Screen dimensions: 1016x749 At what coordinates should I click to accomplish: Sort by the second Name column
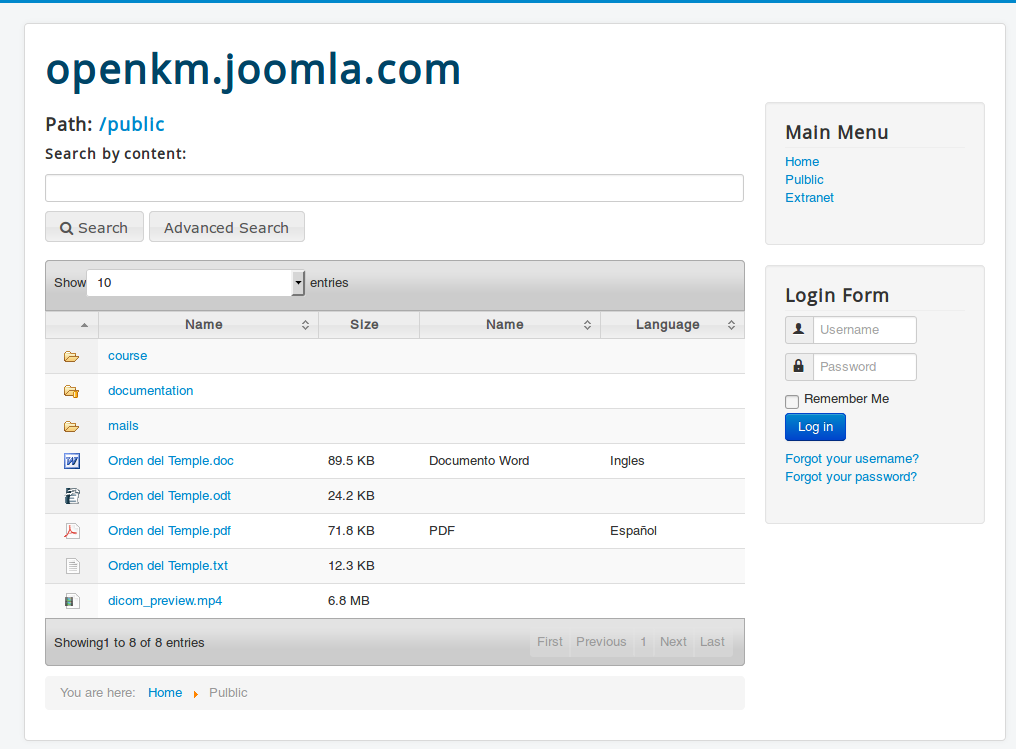tap(510, 325)
